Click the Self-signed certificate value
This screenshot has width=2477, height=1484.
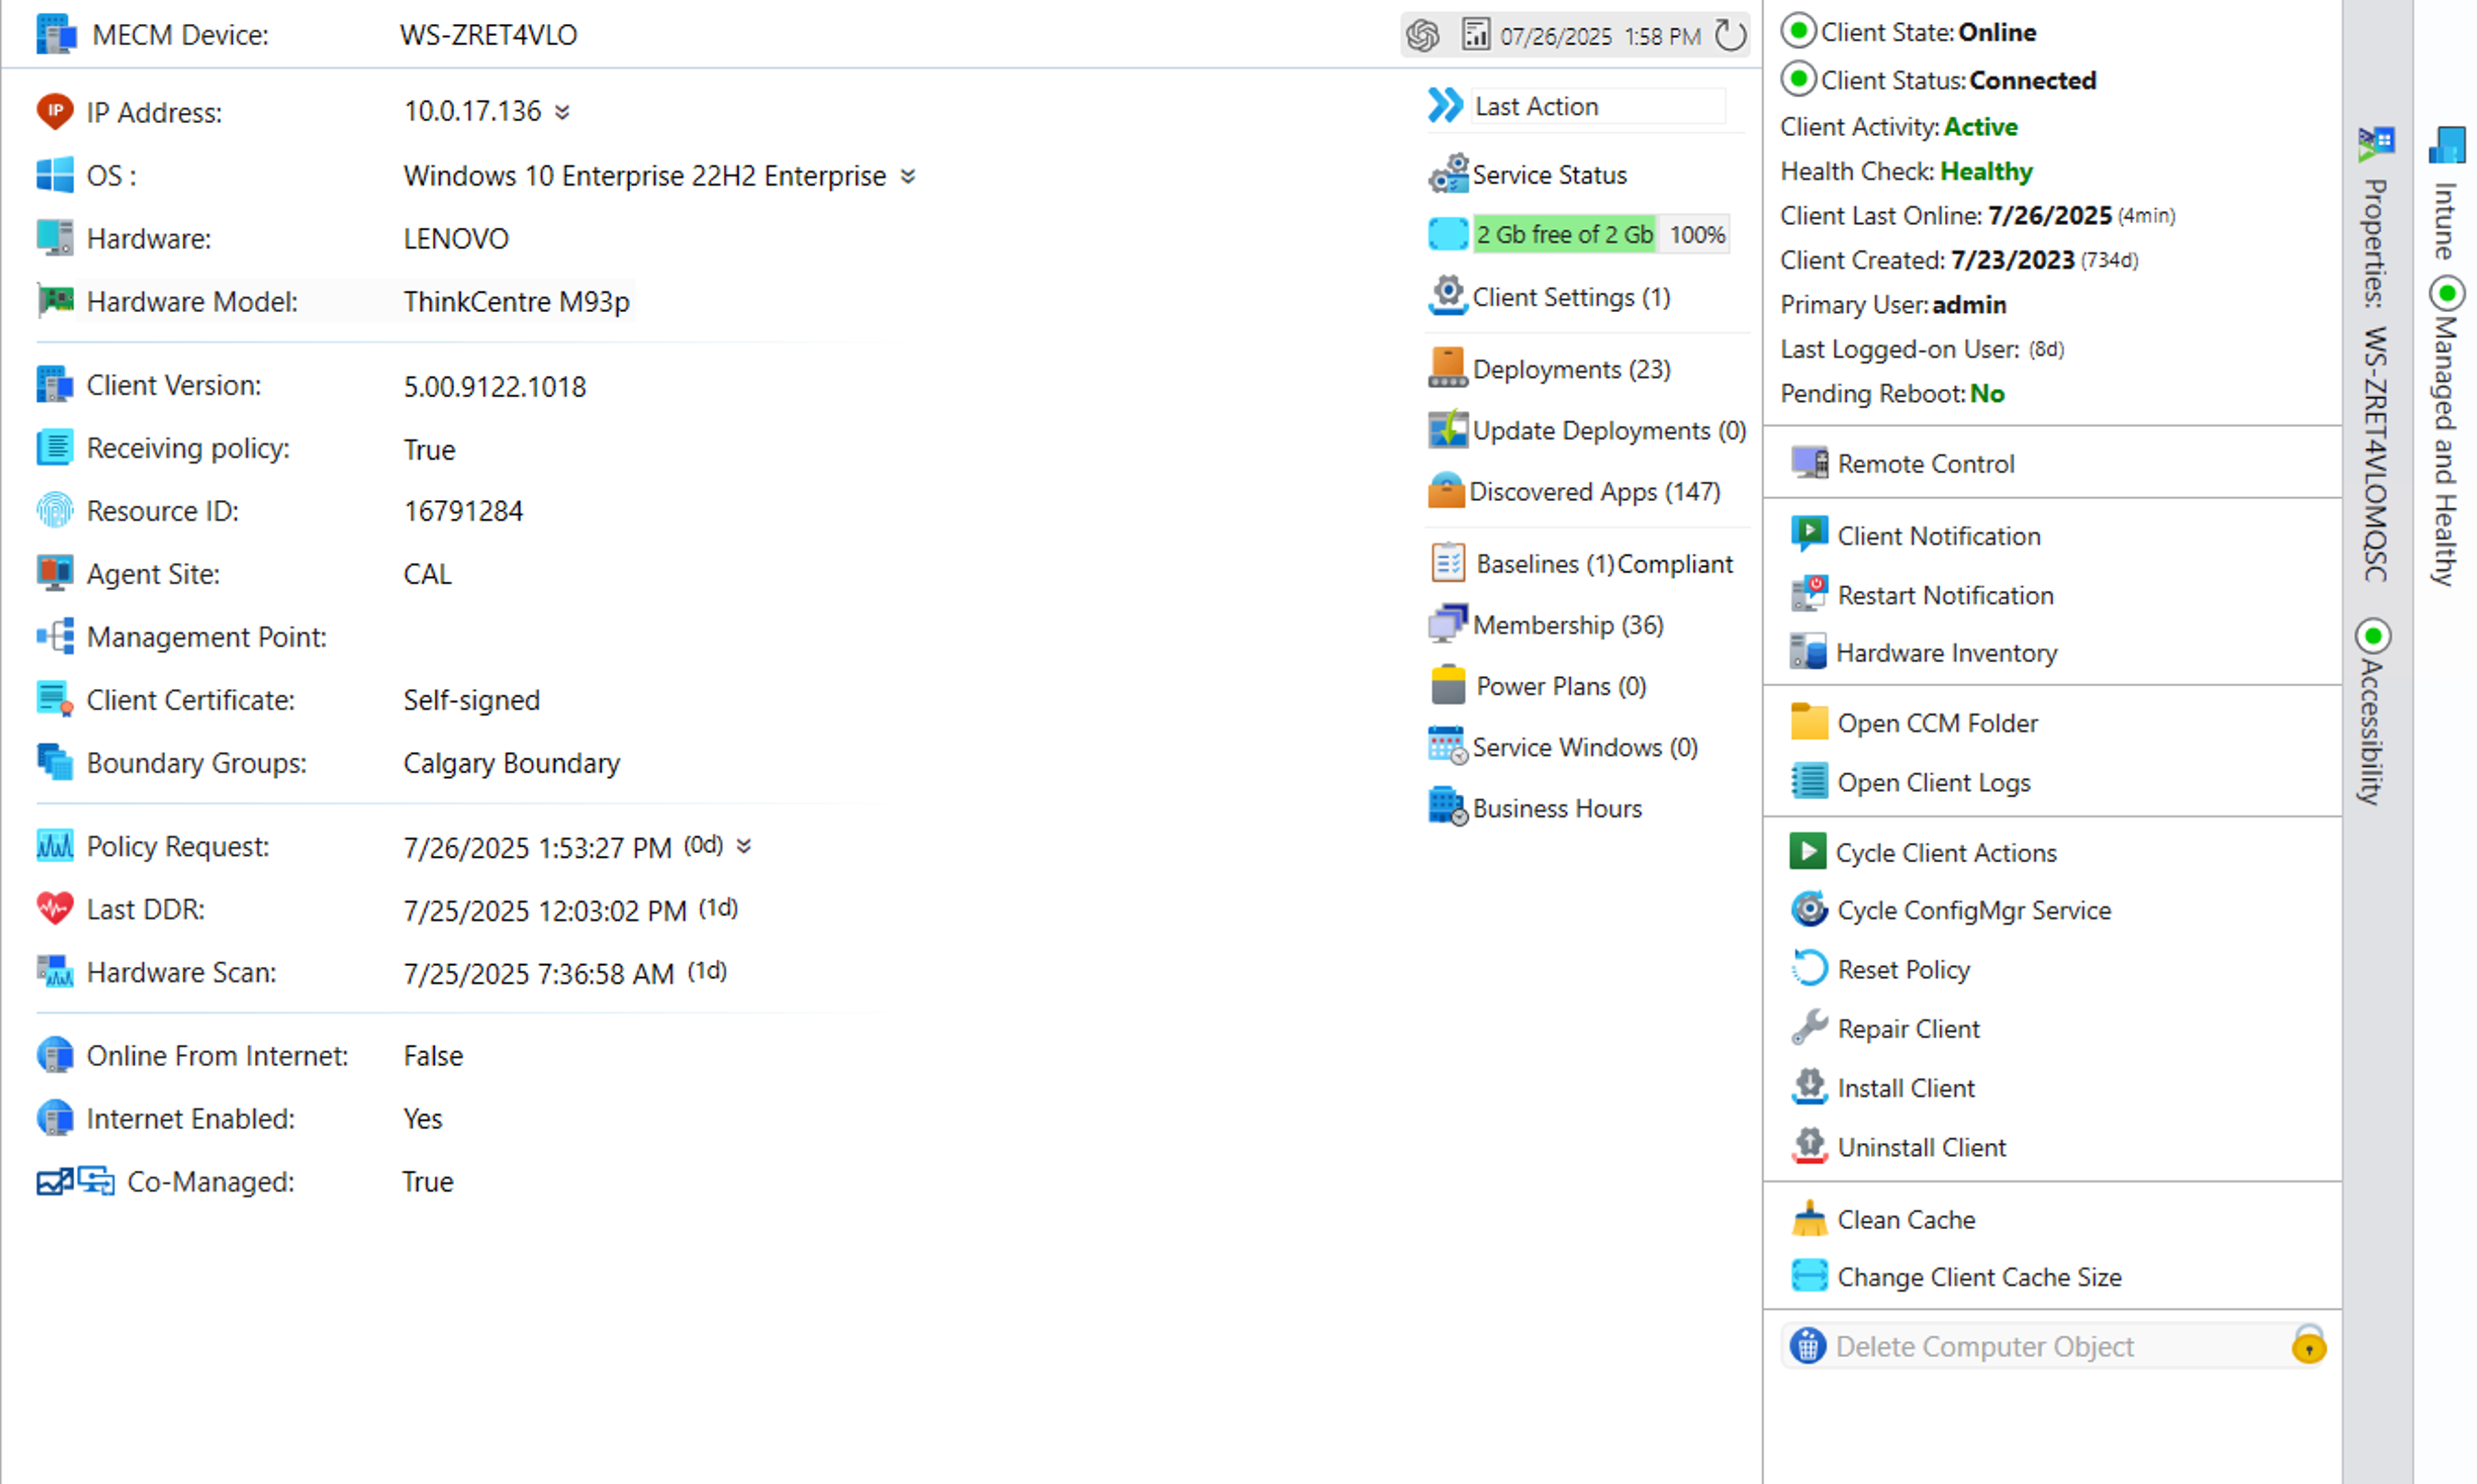(471, 700)
